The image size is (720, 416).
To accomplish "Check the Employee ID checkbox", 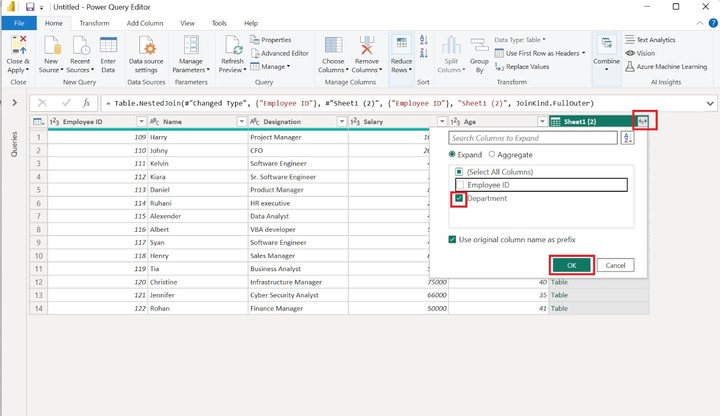I will [459, 185].
